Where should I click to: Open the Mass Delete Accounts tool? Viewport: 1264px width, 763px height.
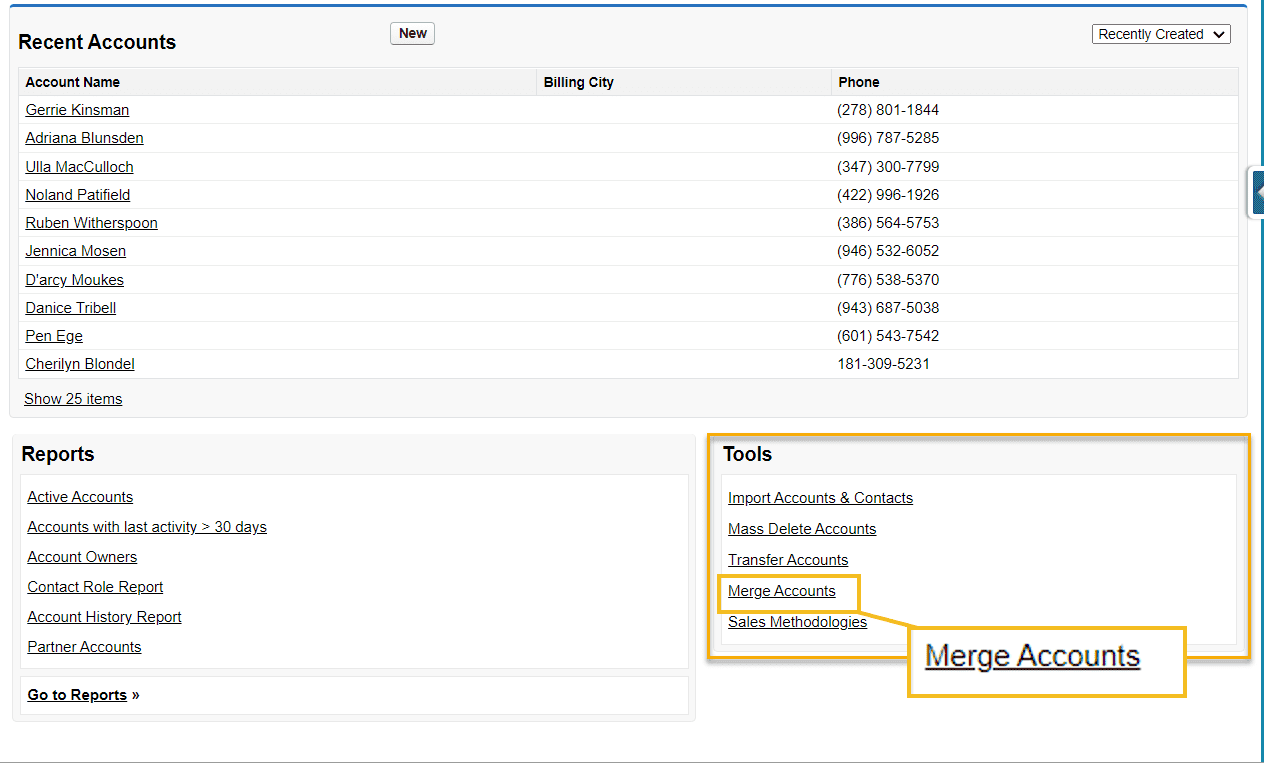click(x=801, y=528)
